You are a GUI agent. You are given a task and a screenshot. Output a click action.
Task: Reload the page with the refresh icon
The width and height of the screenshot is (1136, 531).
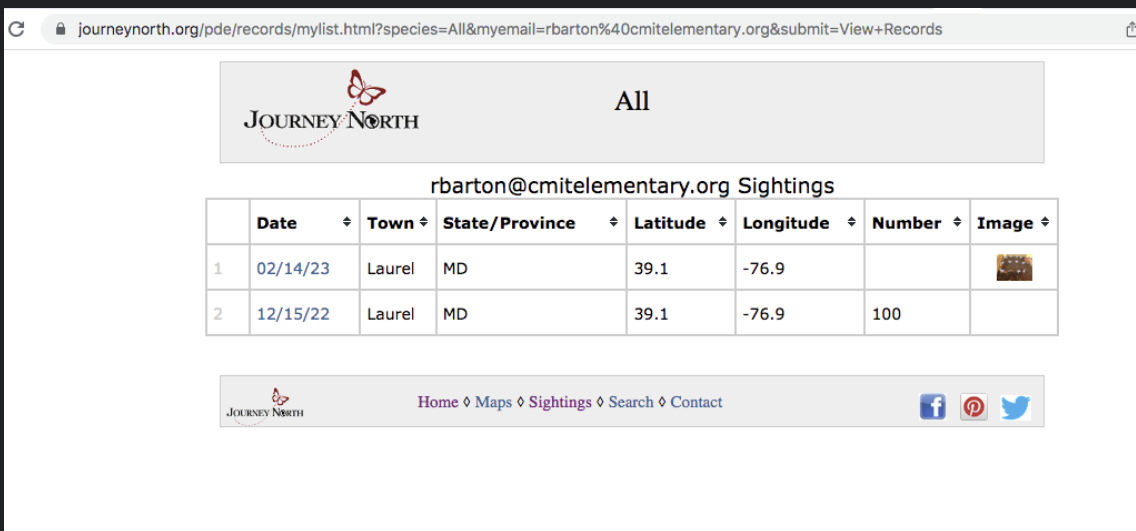[16, 30]
